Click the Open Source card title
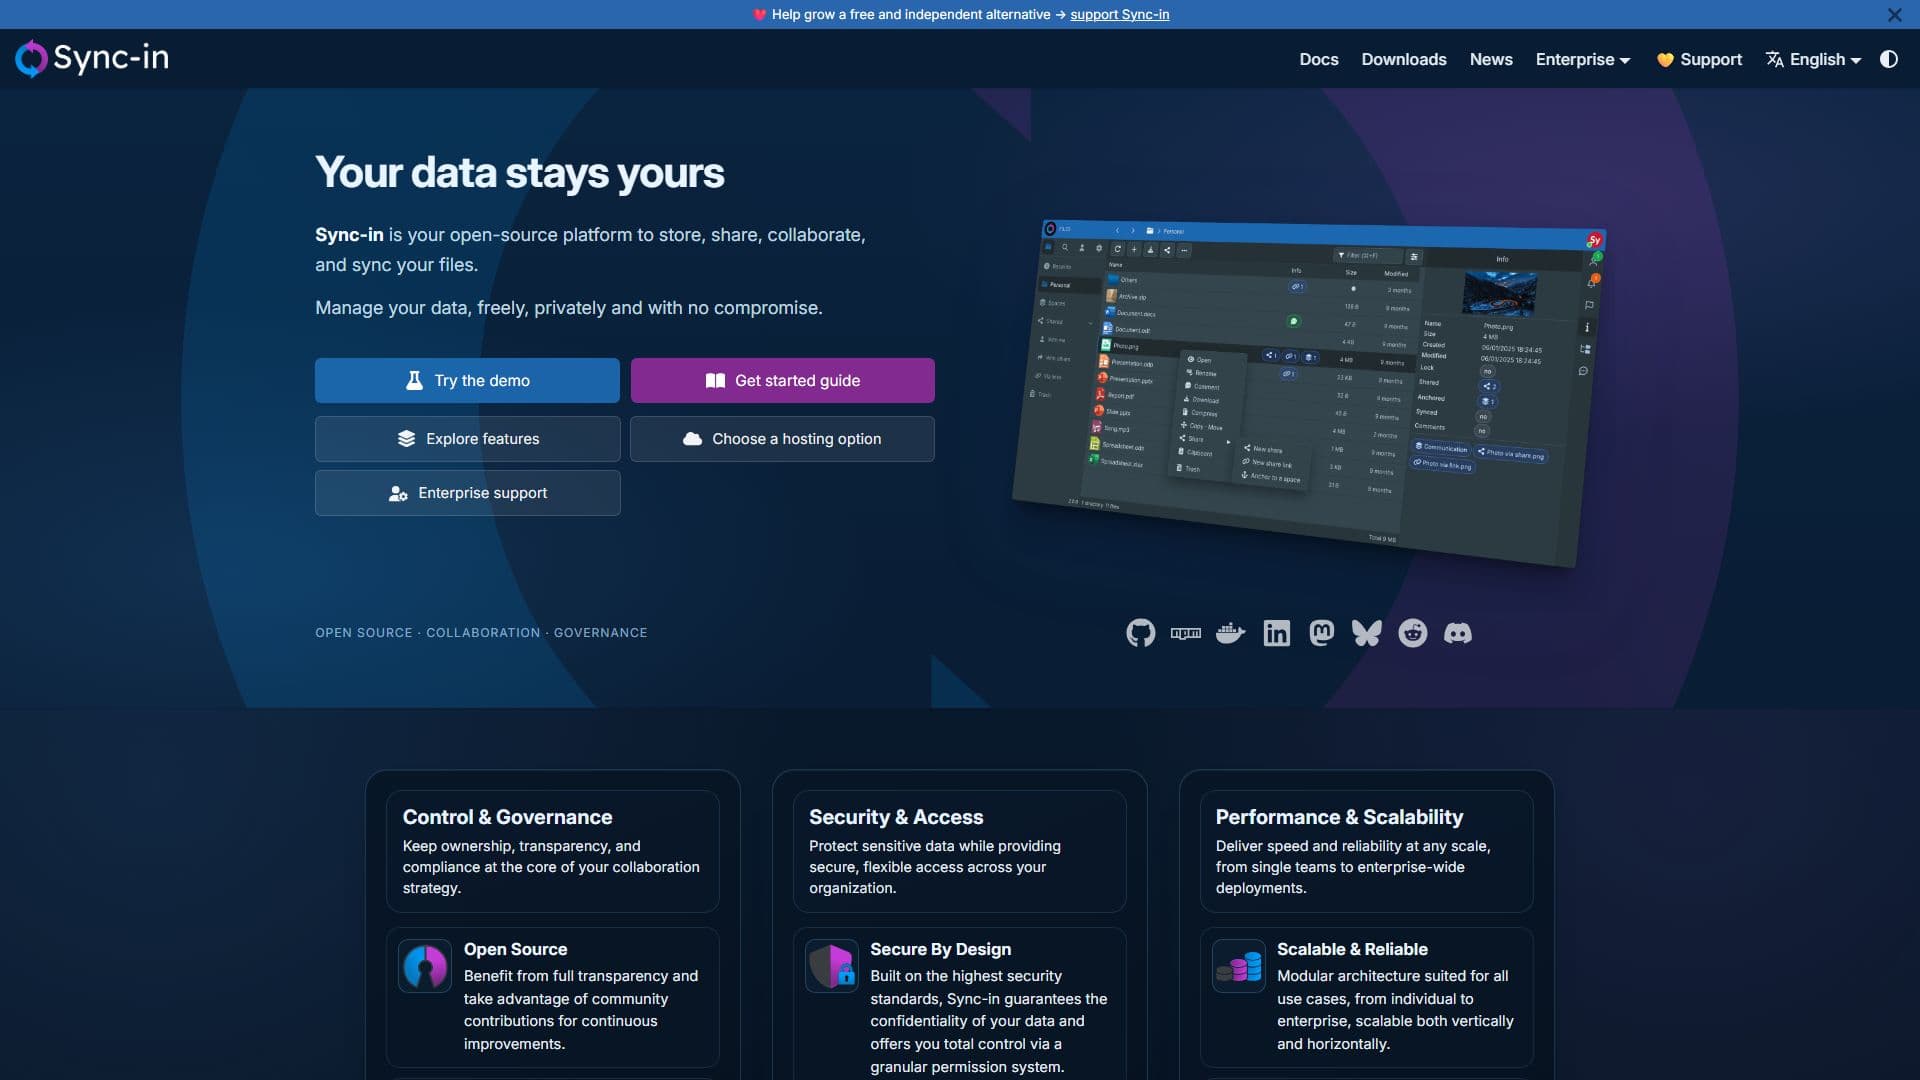This screenshot has height=1080, width=1920. (515, 949)
